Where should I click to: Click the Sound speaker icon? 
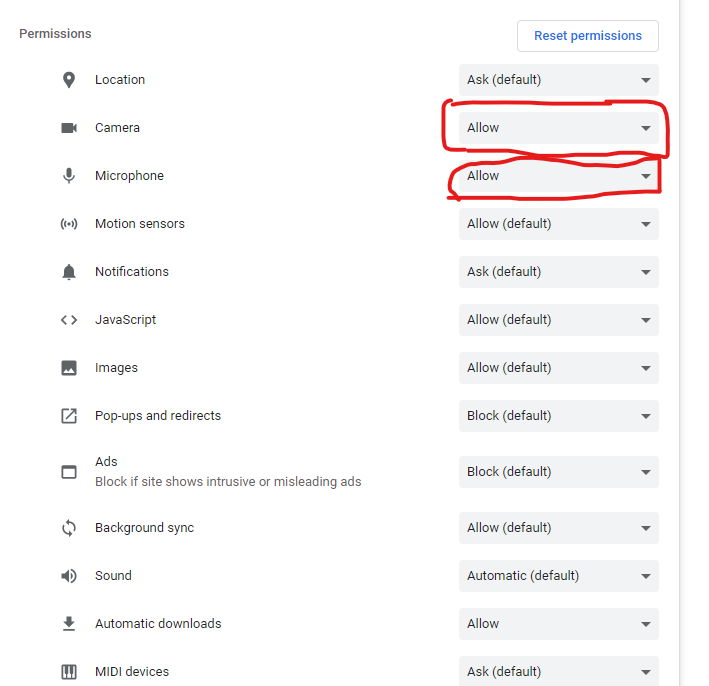(69, 576)
